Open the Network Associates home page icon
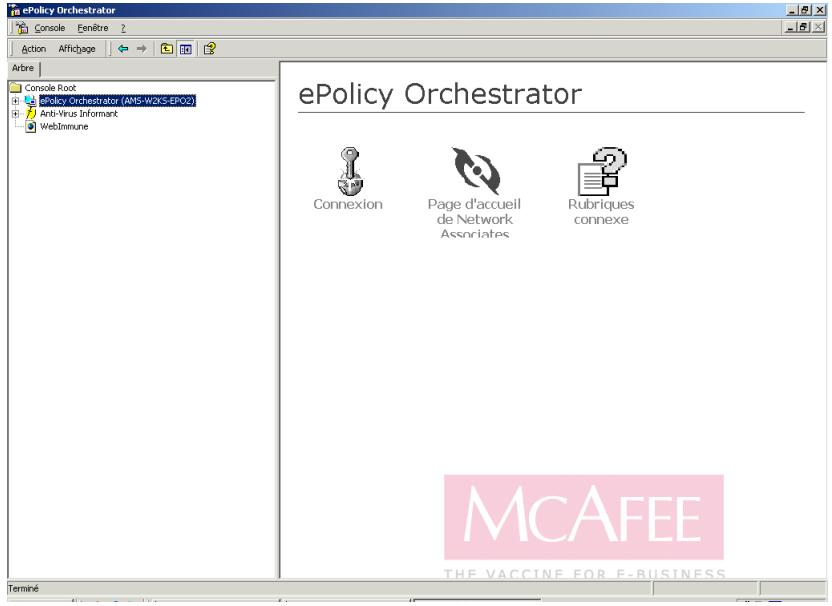Viewport: 832px width, 606px height. click(x=476, y=171)
